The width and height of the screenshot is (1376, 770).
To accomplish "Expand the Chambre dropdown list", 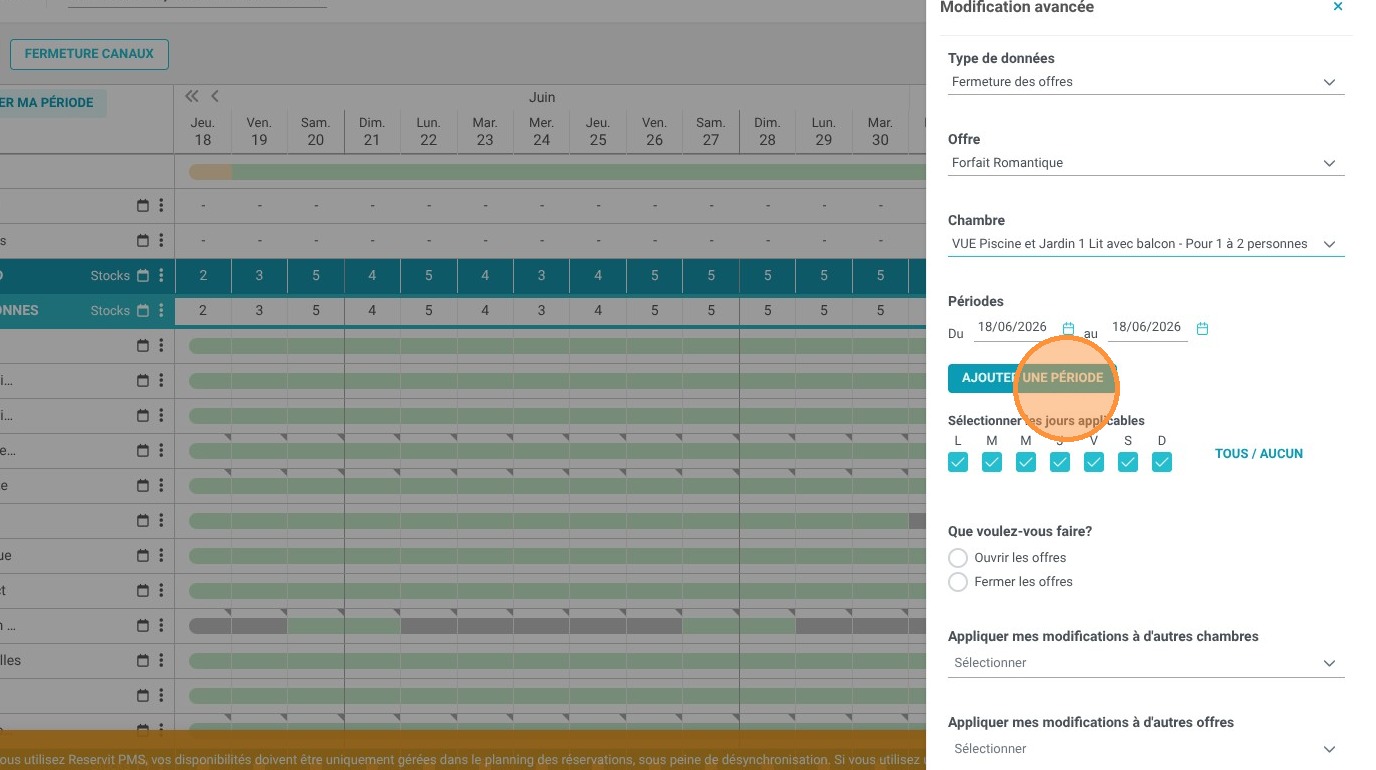I will tap(1146, 244).
